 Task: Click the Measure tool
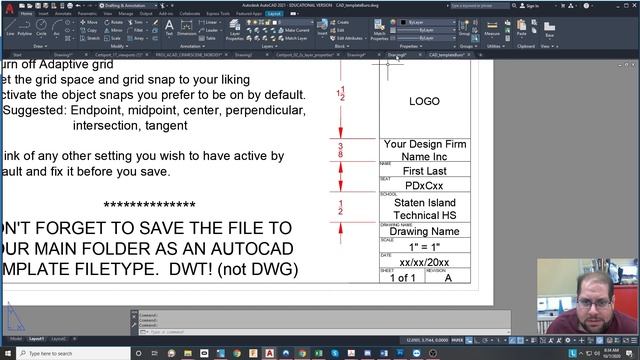pos(492,29)
